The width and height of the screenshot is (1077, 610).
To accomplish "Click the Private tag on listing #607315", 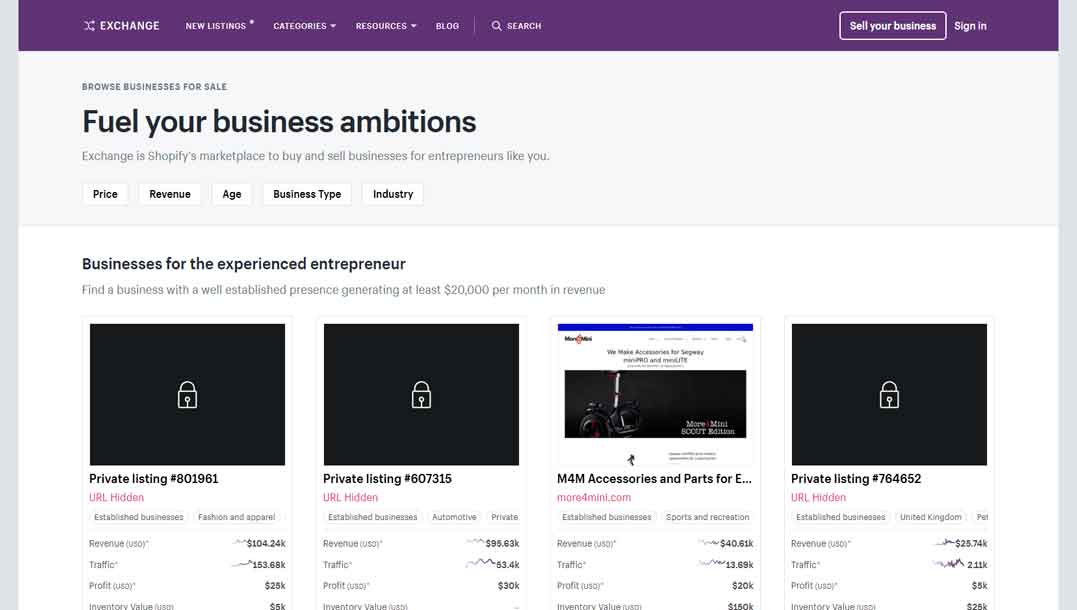I will click(x=504, y=517).
